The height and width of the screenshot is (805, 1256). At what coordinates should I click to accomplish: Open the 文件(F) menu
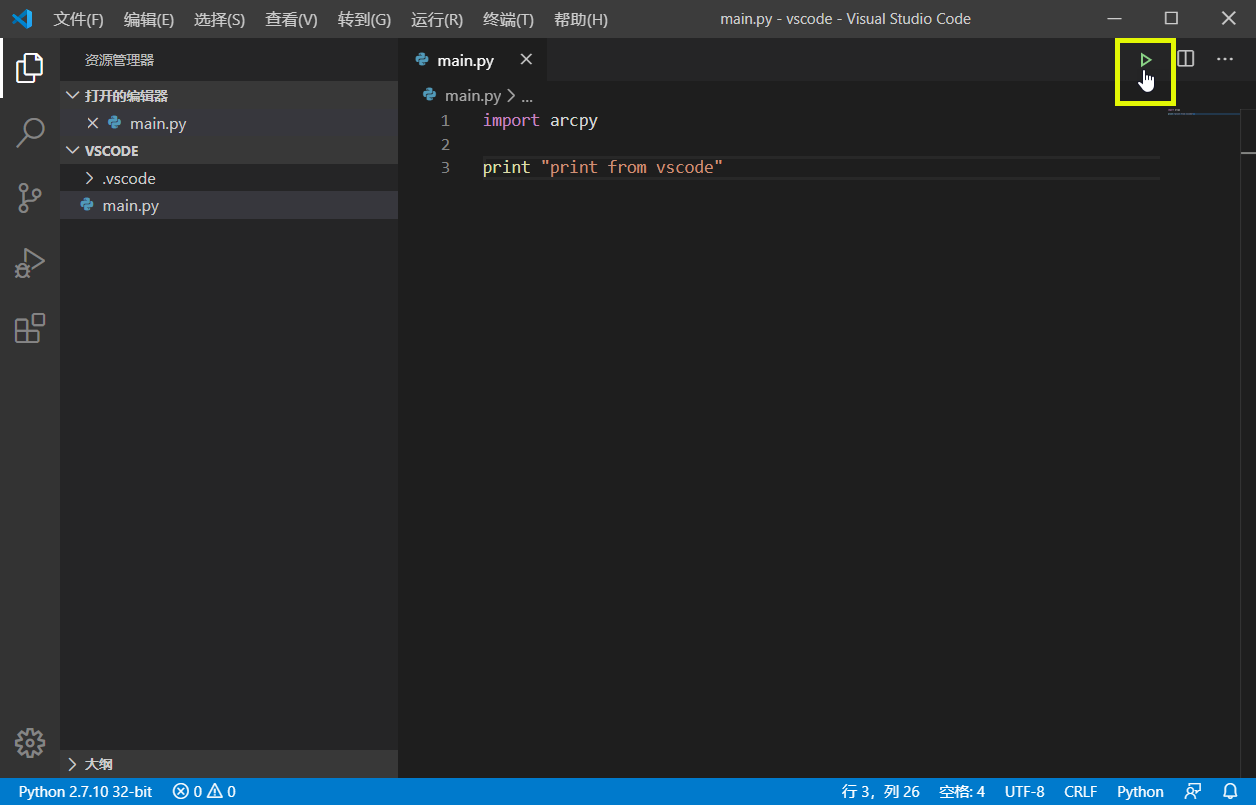78,19
